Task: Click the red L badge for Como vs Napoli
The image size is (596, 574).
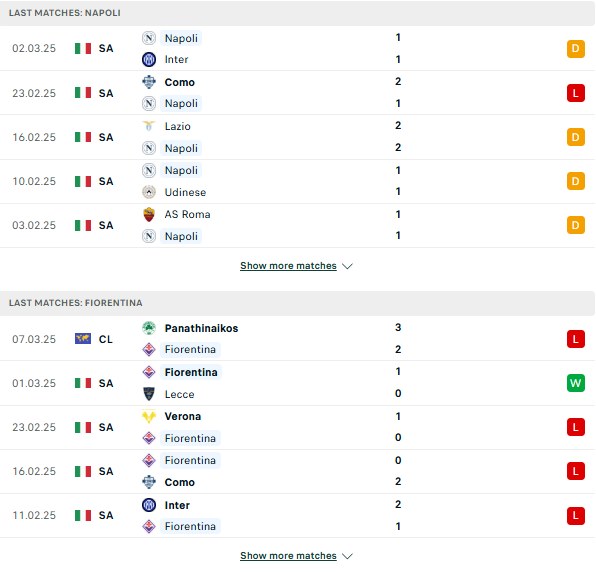Action: [575, 93]
